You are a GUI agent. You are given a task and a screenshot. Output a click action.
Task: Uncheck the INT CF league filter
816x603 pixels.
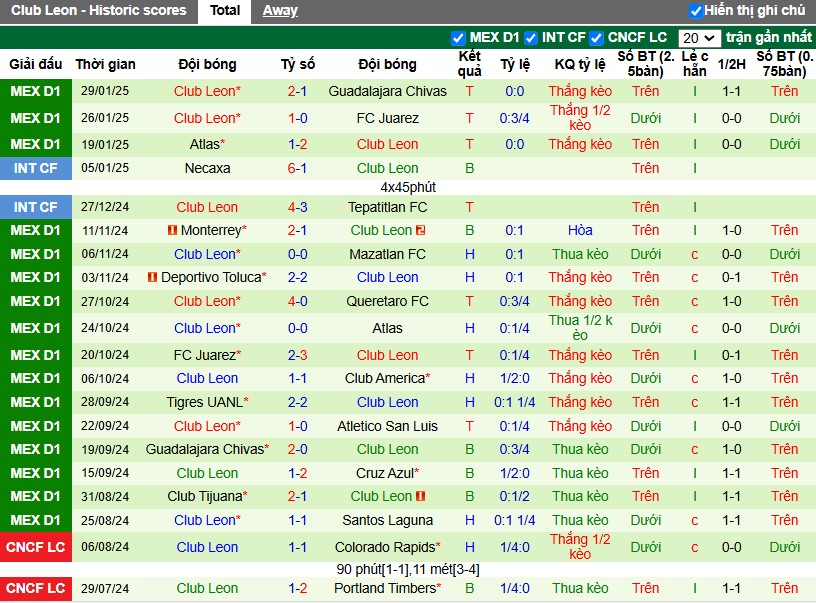coord(530,38)
